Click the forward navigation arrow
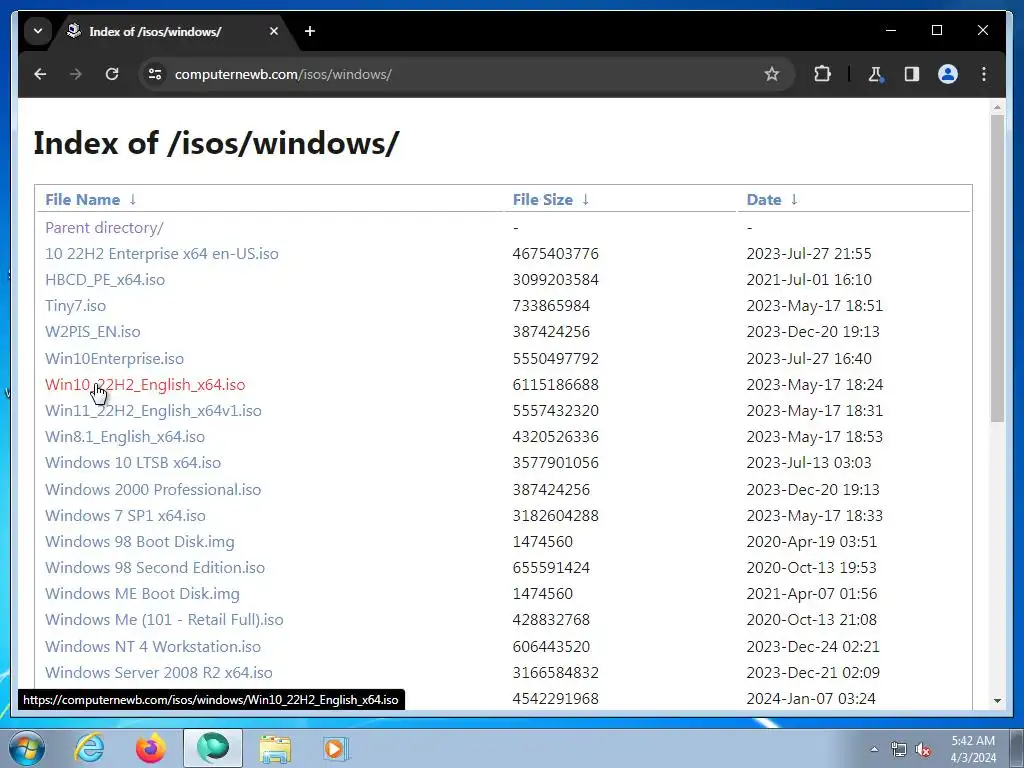 [x=76, y=74]
